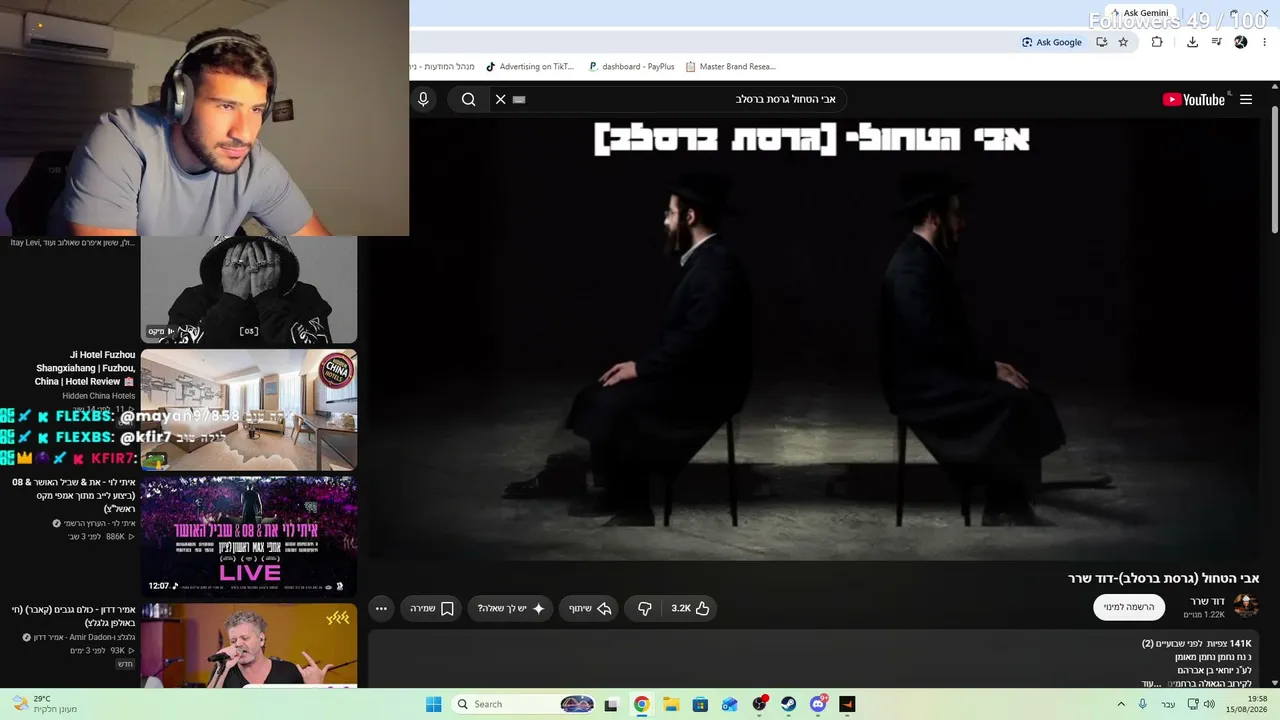The image size is (1280, 720).
Task: Open Google Chrome from the taskbar
Action: pyautogui.click(x=641, y=704)
